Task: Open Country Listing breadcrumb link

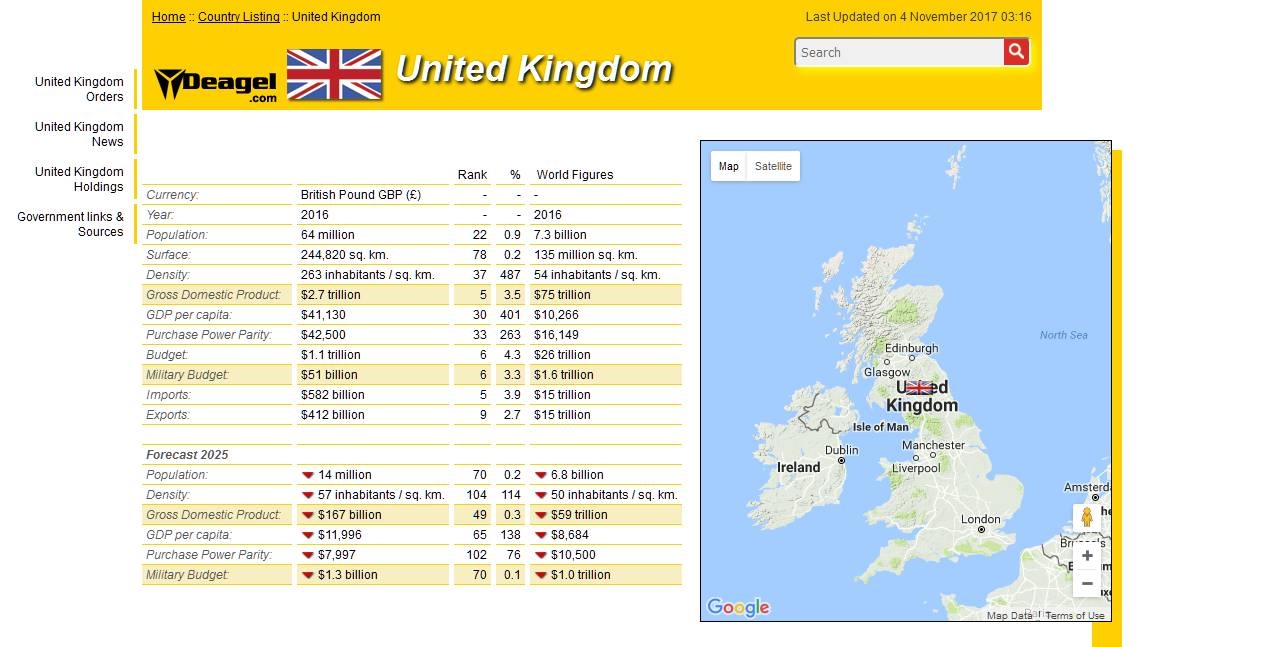Action: pos(239,17)
